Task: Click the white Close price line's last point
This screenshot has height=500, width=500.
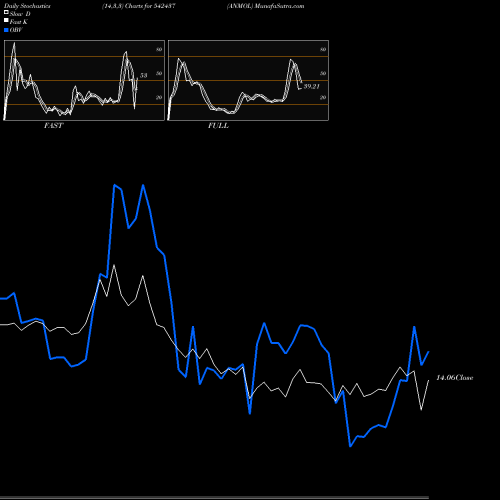Action: click(428, 380)
